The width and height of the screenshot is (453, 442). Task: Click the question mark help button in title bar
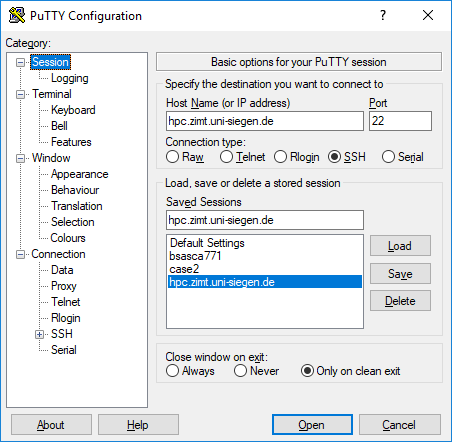383,15
